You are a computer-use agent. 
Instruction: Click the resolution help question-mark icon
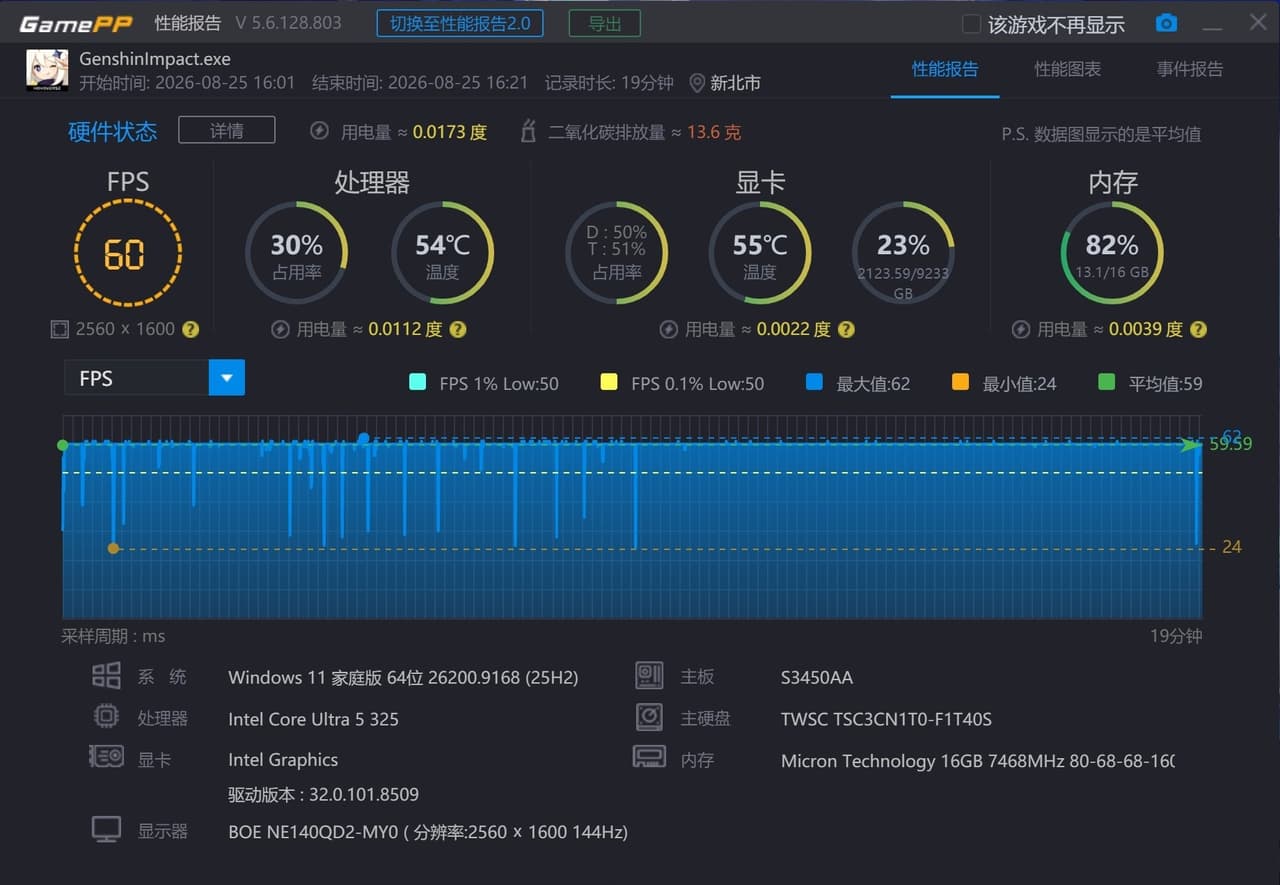tap(191, 329)
